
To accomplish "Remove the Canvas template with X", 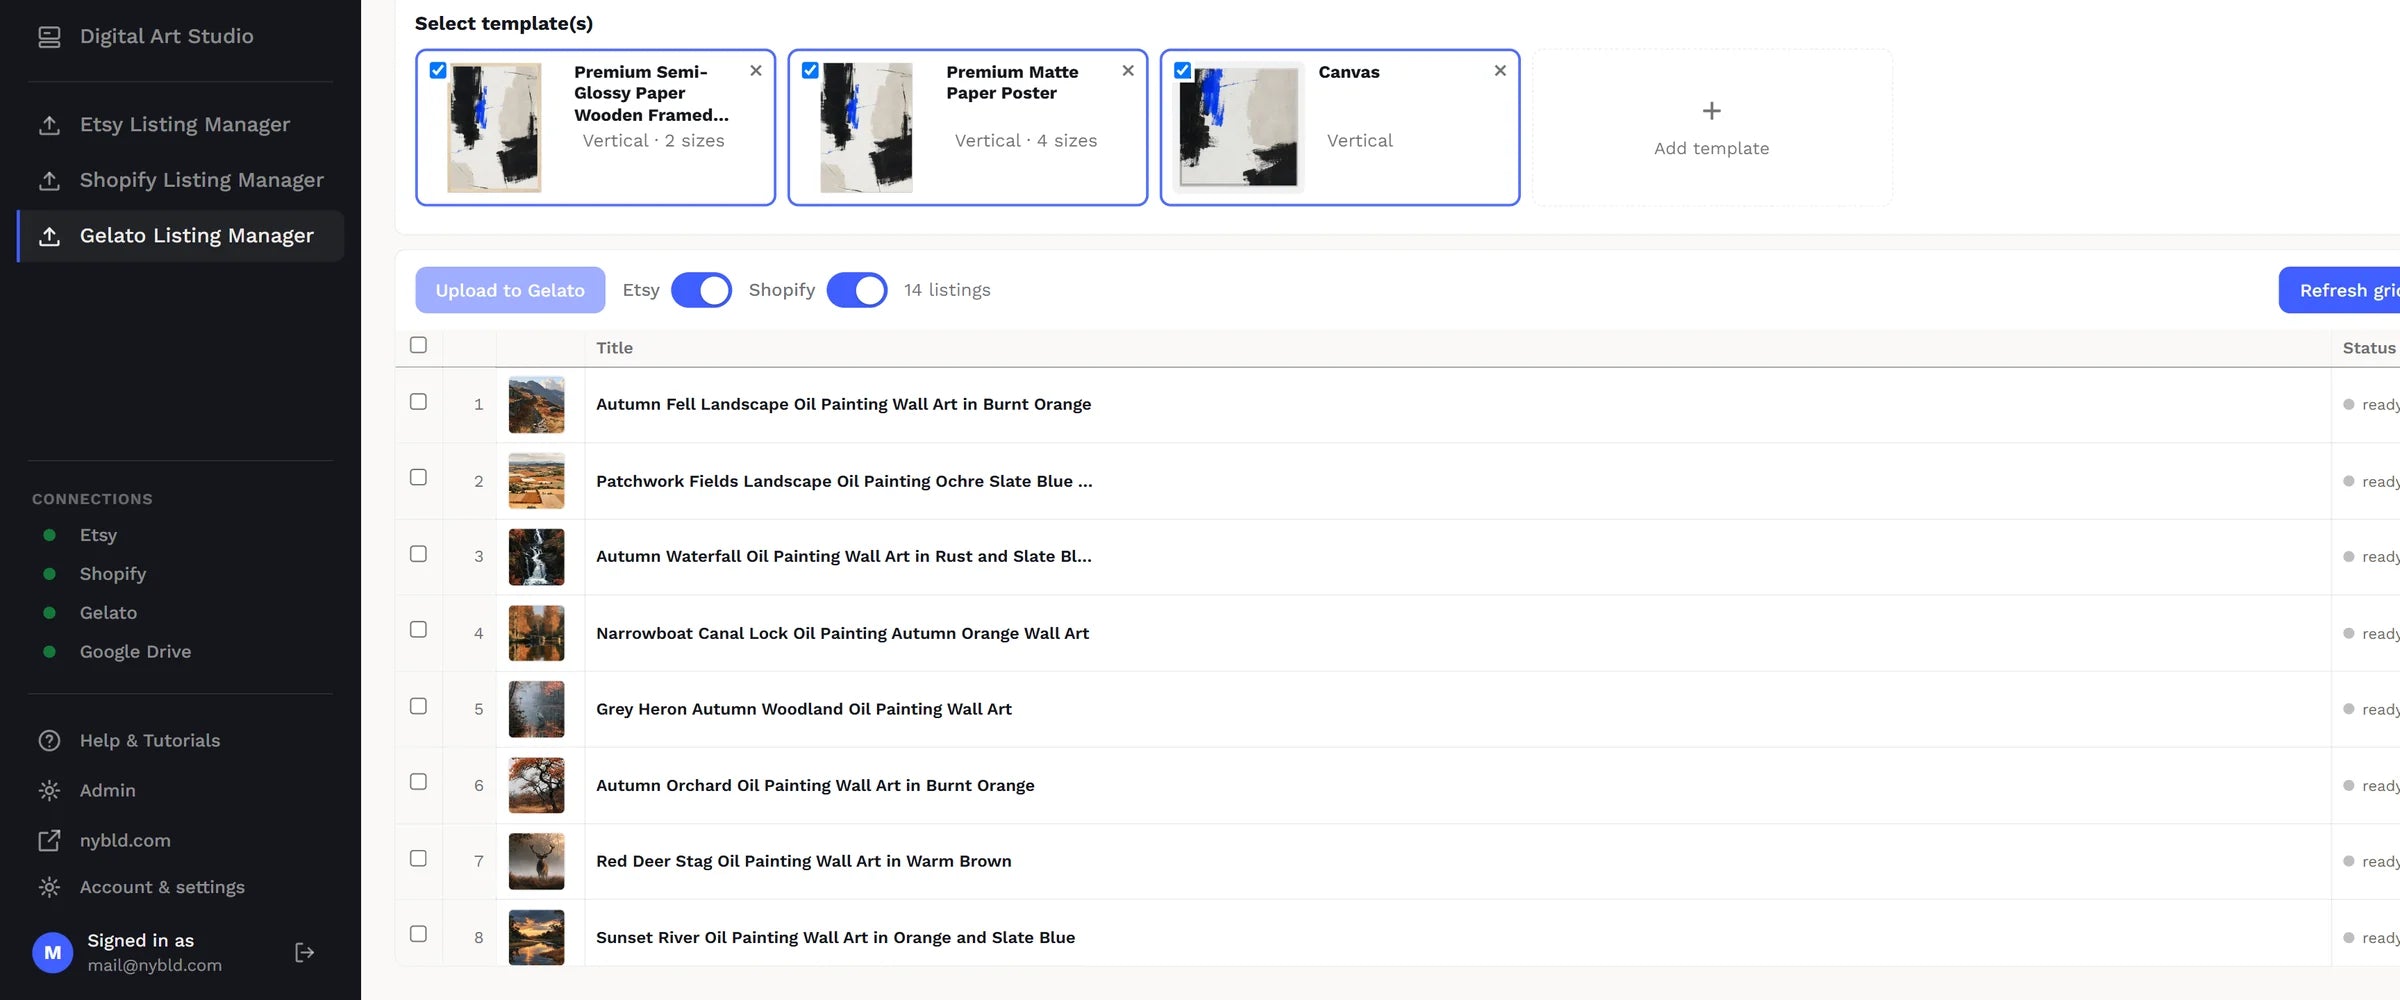I will click(x=1500, y=71).
